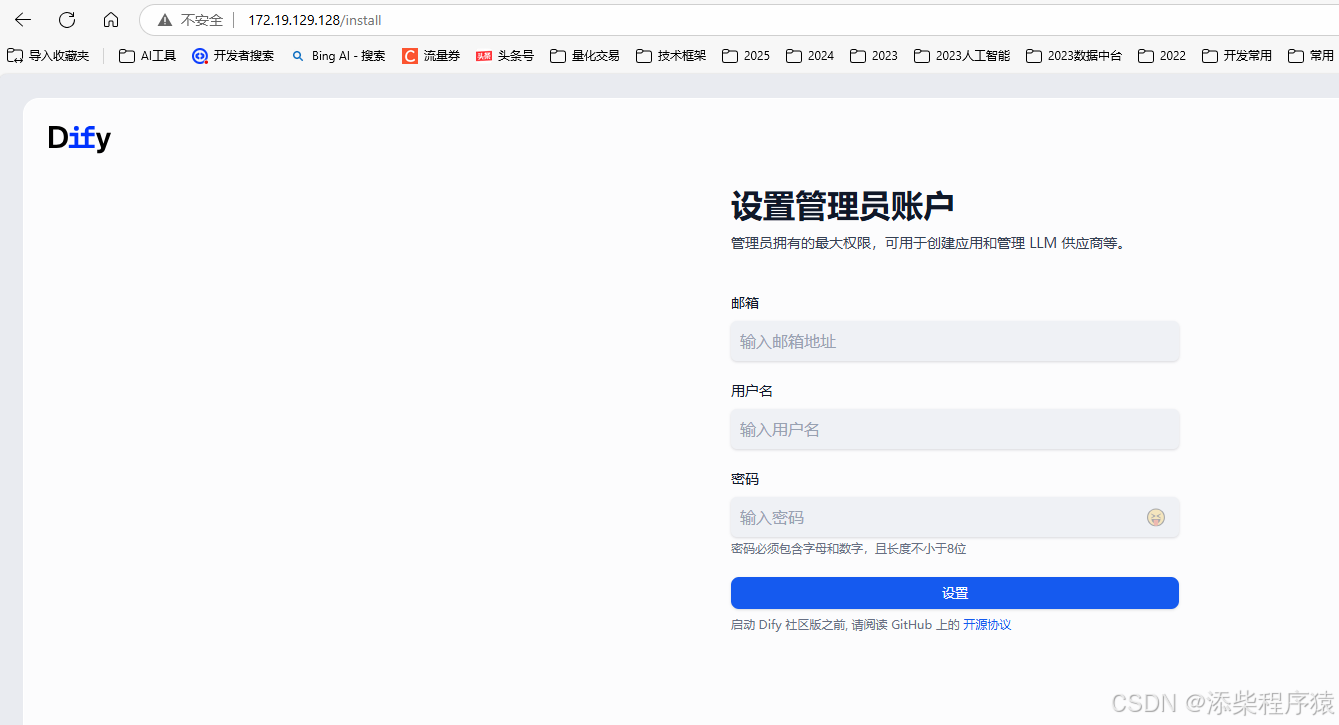Open the 2024 bookmark folder
1339x725 pixels.
810,56
